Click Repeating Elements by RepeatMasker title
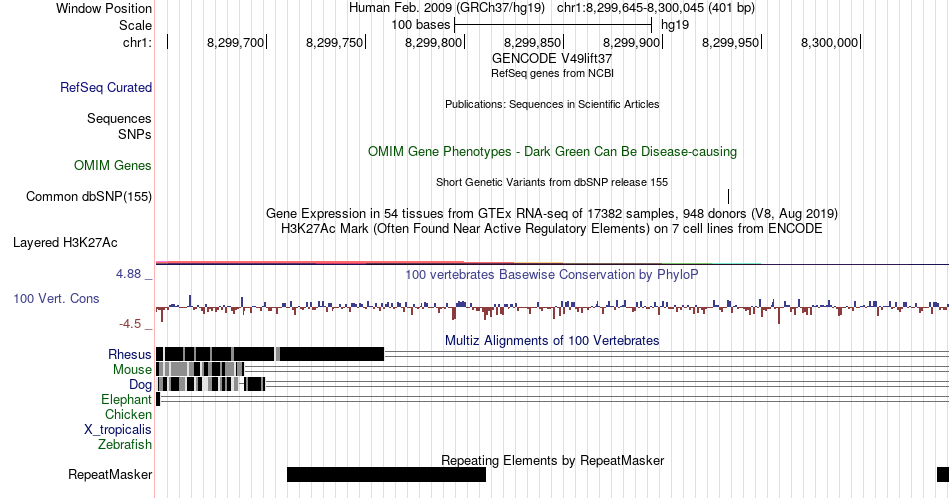950x498 pixels. pos(552,460)
